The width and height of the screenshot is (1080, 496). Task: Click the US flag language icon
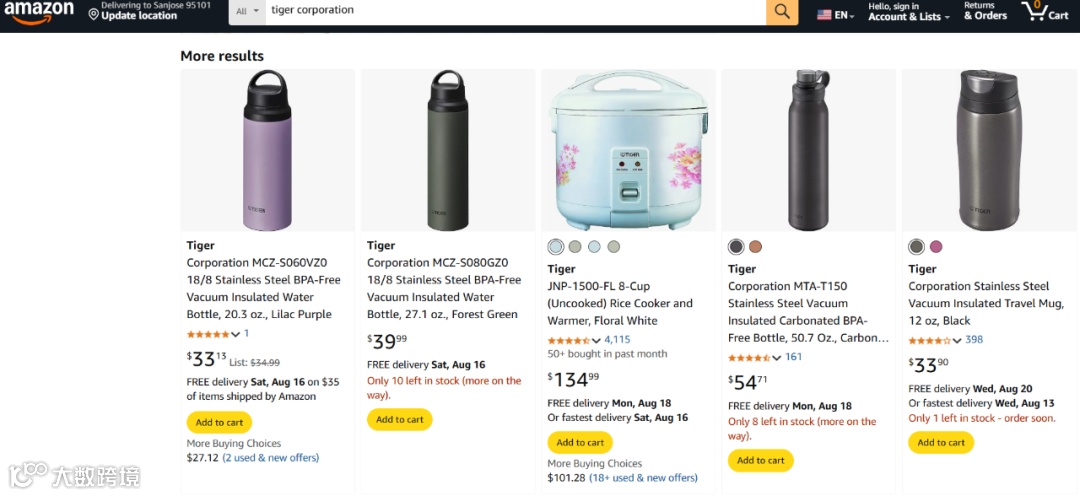[824, 15]
